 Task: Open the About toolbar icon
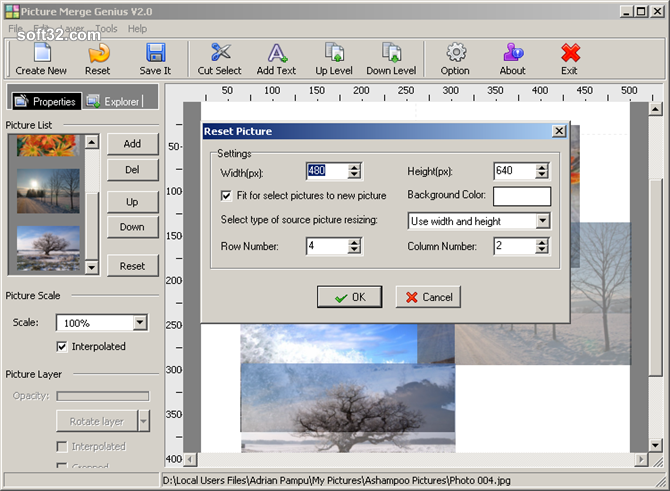(513, 52)
